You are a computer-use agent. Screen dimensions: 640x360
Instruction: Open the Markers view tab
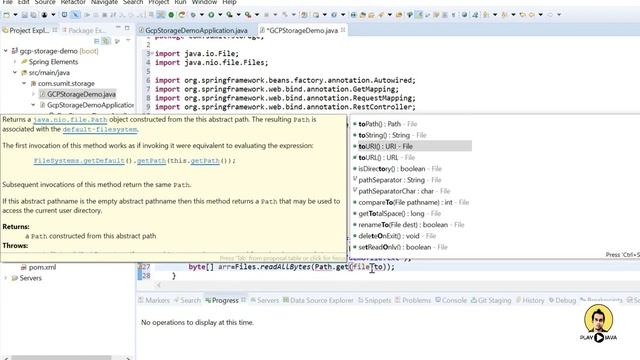(x=153, y=300)
